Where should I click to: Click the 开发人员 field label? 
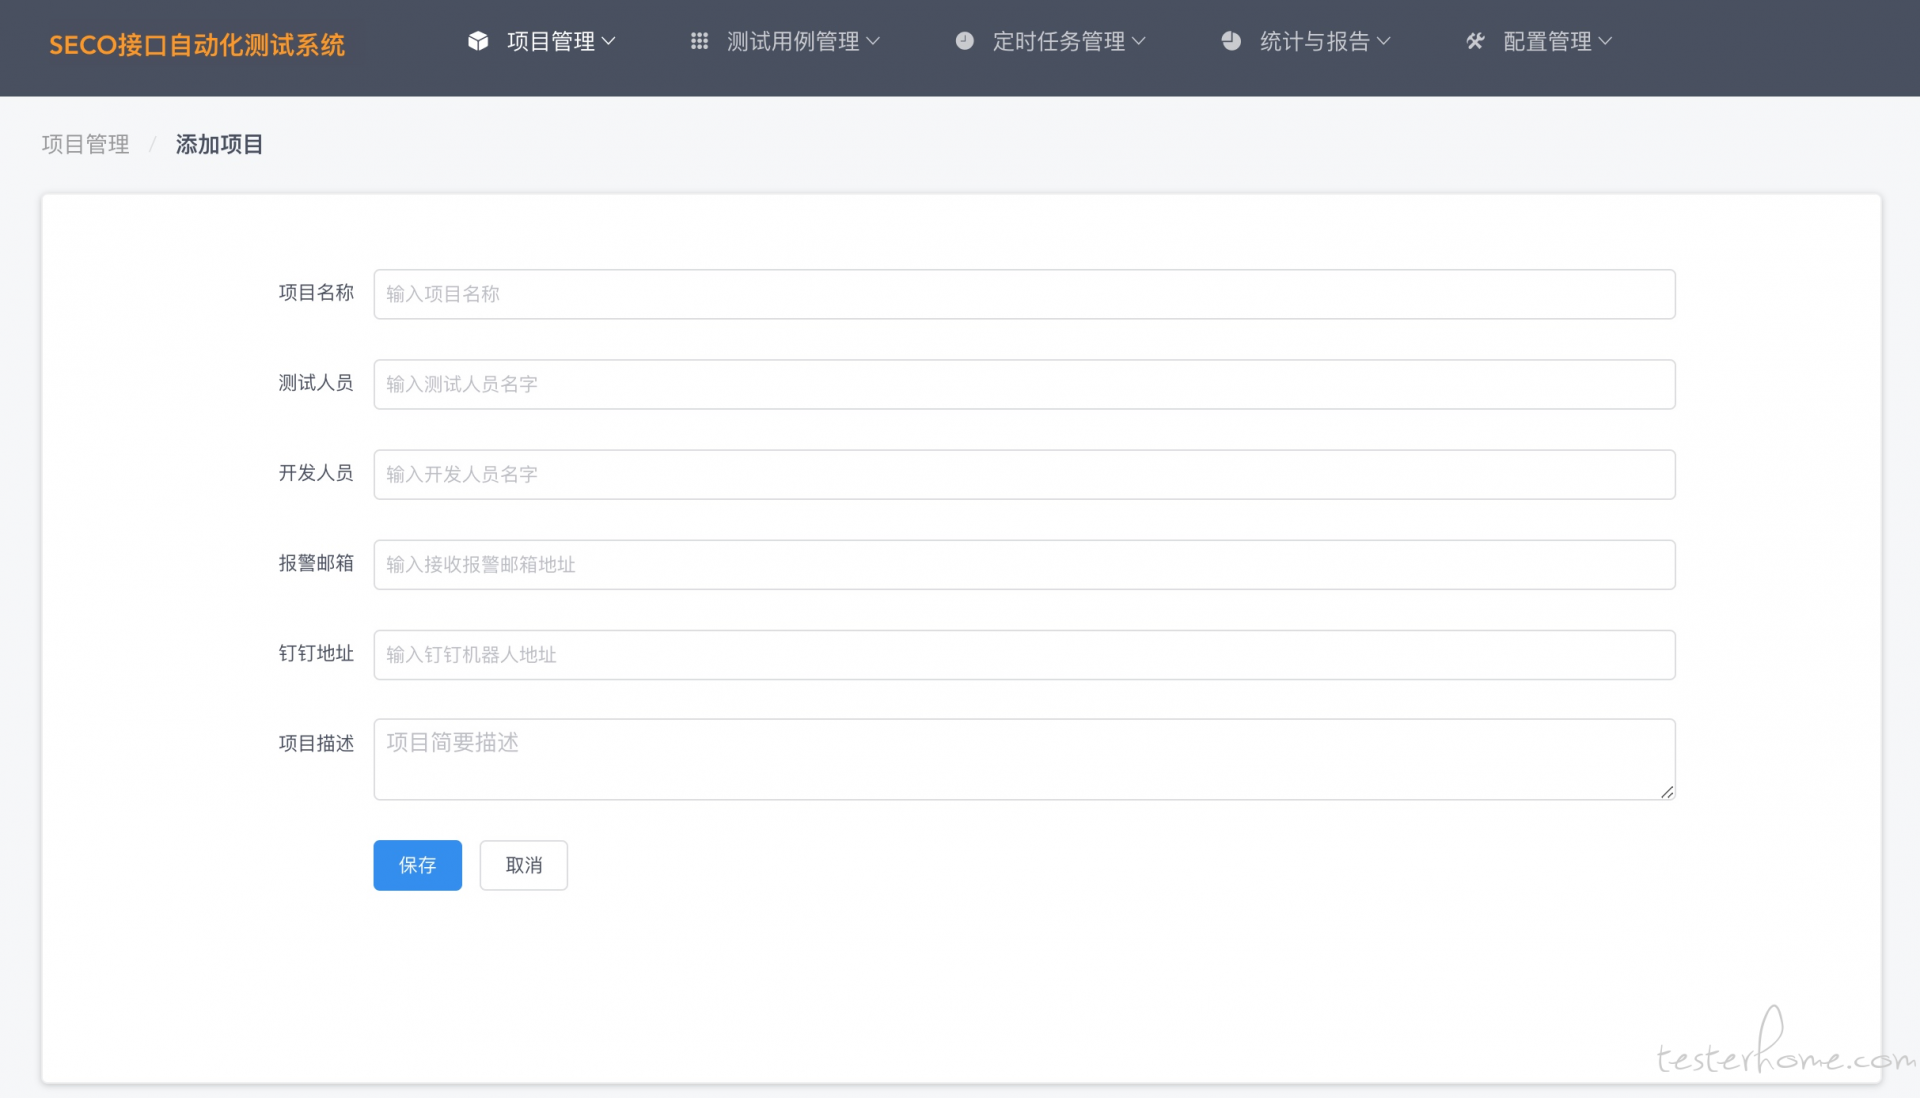(x=316, y=472)
